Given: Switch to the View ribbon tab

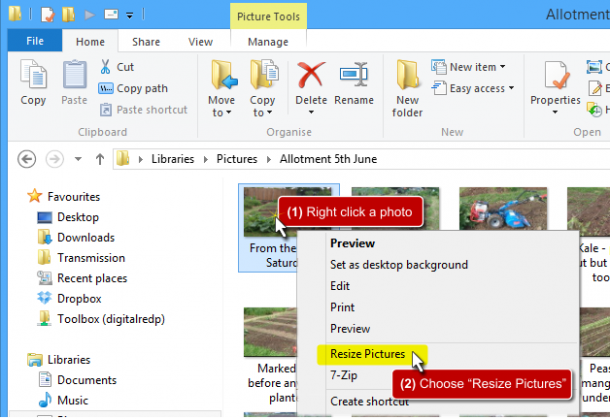Looking at the screenshot, I should click(200, 42).
